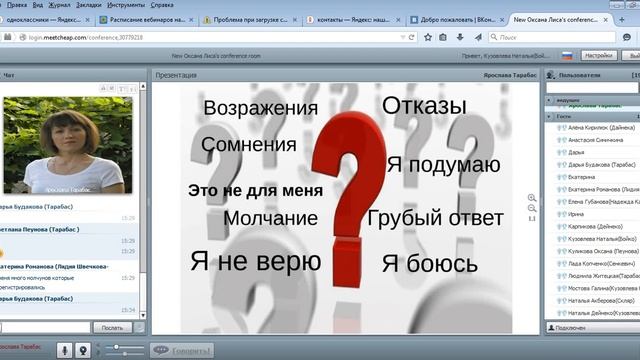Collapse the Ведущие group in users list
Viewport: 640px width, 360px height.
click(x=549, y=100)
